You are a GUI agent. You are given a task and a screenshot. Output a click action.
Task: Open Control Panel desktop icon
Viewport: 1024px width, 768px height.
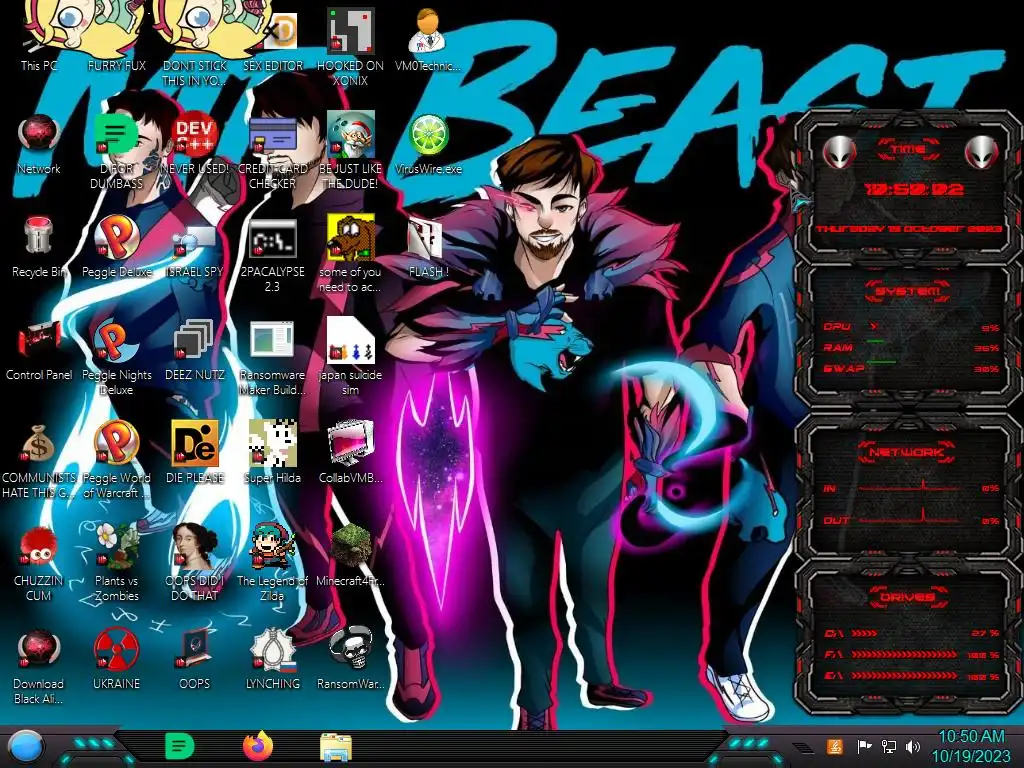tap(39, 350)
